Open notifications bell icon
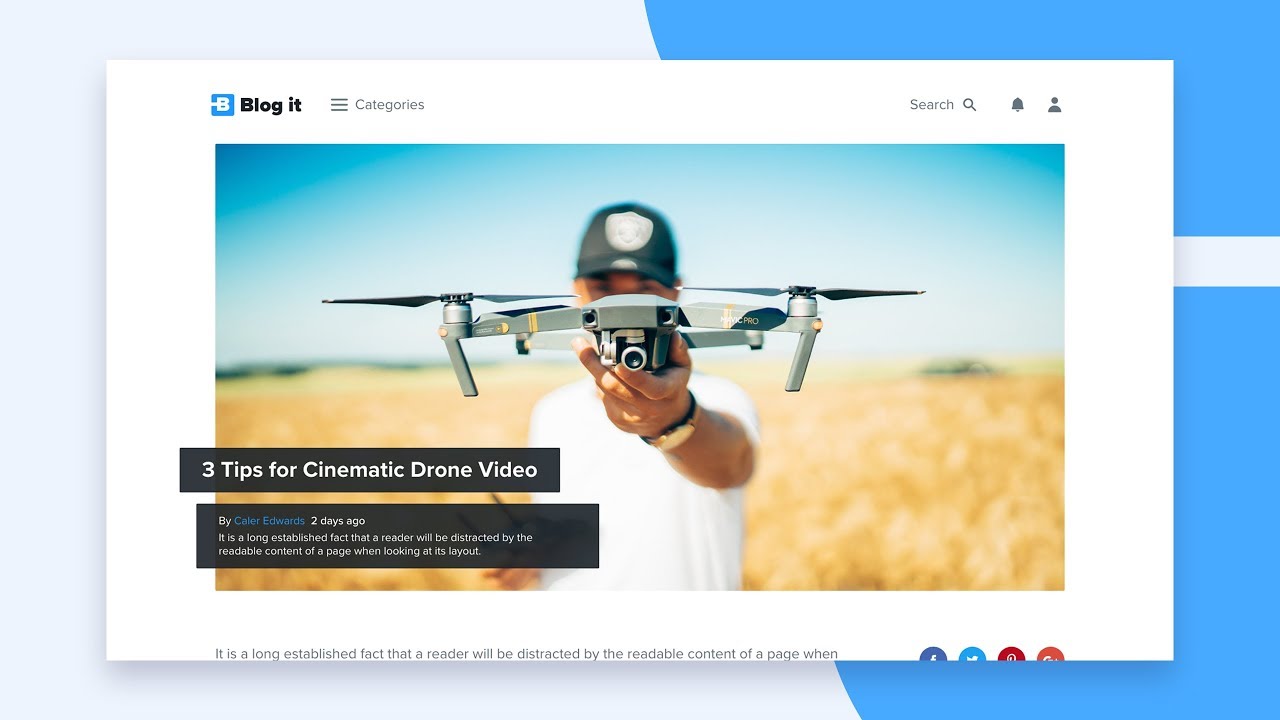The height and width of the screenshot is (720, 1280). 1017,105
